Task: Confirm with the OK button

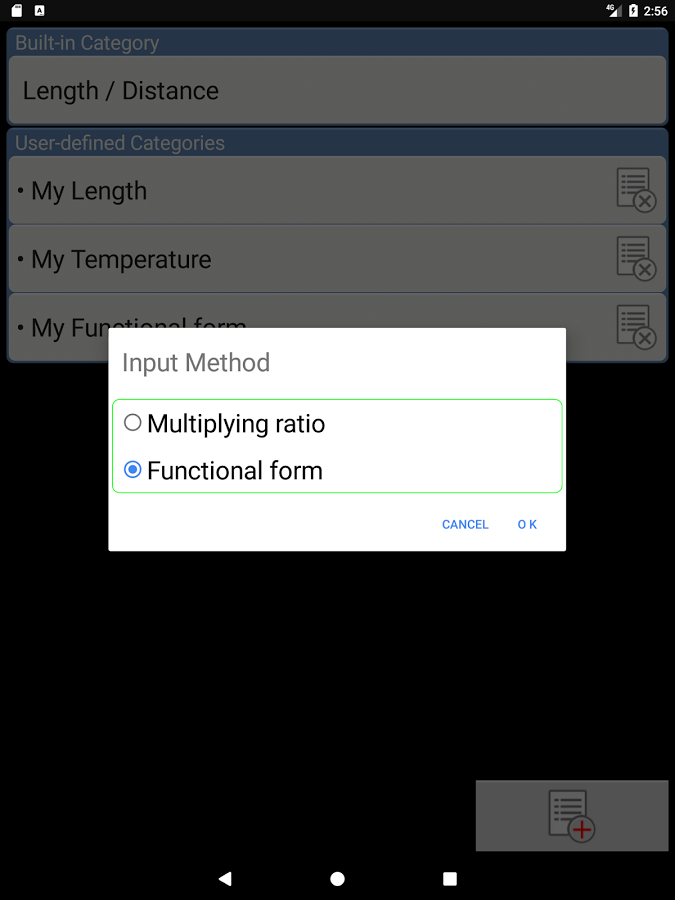Action: [x=527, y=524]
